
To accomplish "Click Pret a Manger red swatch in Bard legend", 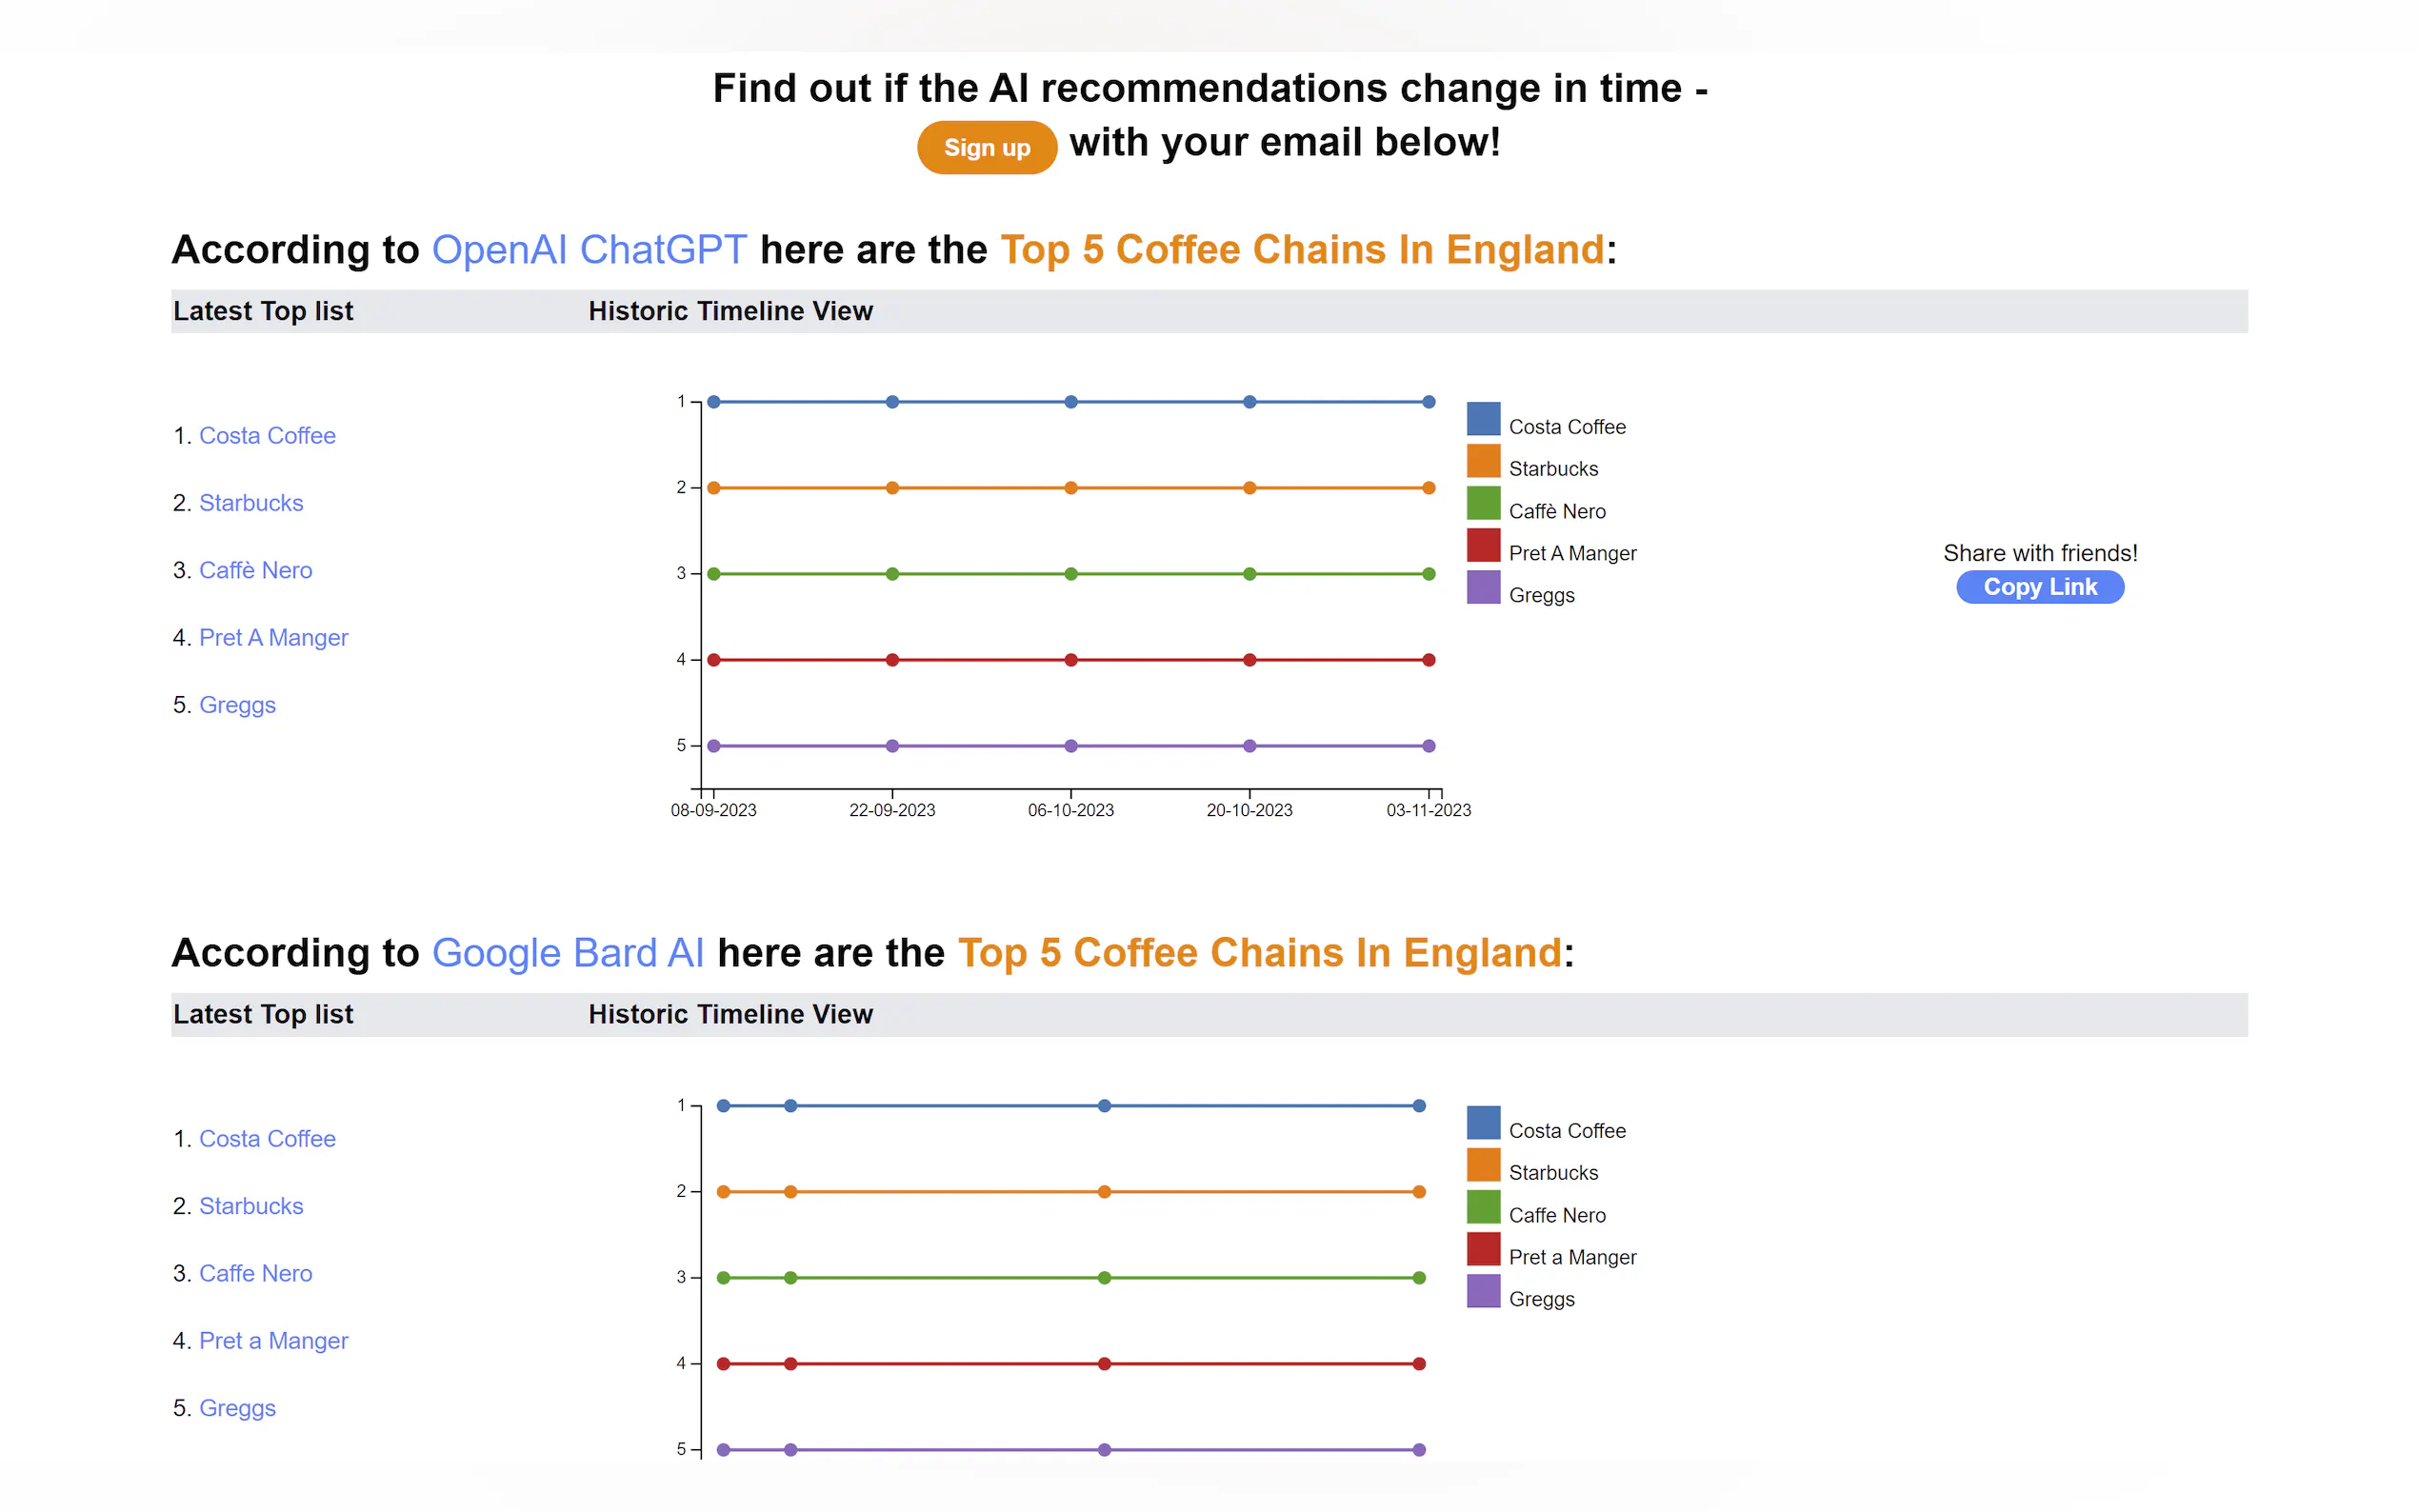I will point(1483,1249).
